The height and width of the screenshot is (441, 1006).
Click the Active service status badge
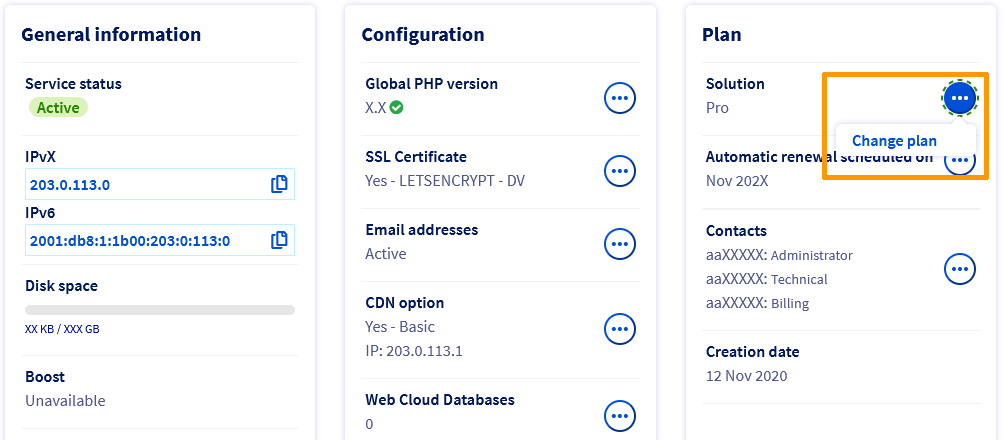58,108
